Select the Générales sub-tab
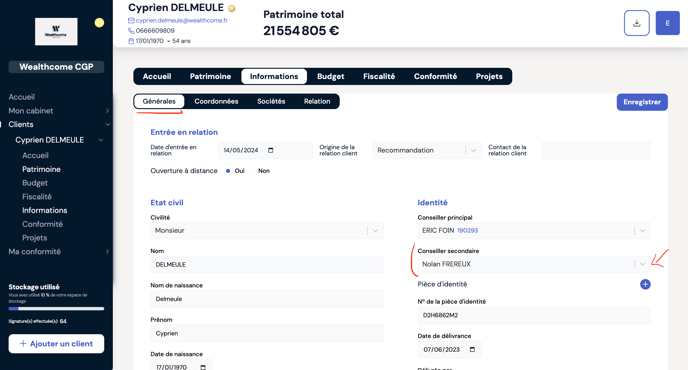The height and width of the screenshot is (370, 688). [x=159, y=101]
